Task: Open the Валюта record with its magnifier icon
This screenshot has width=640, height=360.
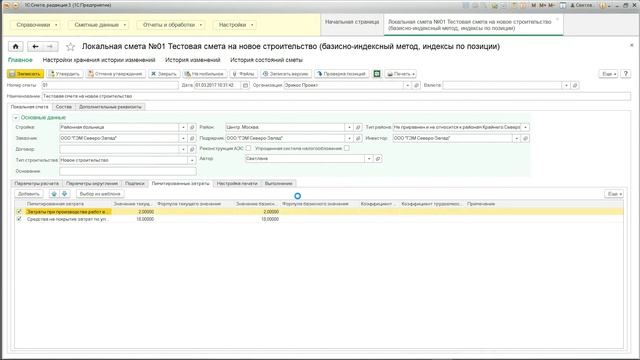Action: pos(574,85)
